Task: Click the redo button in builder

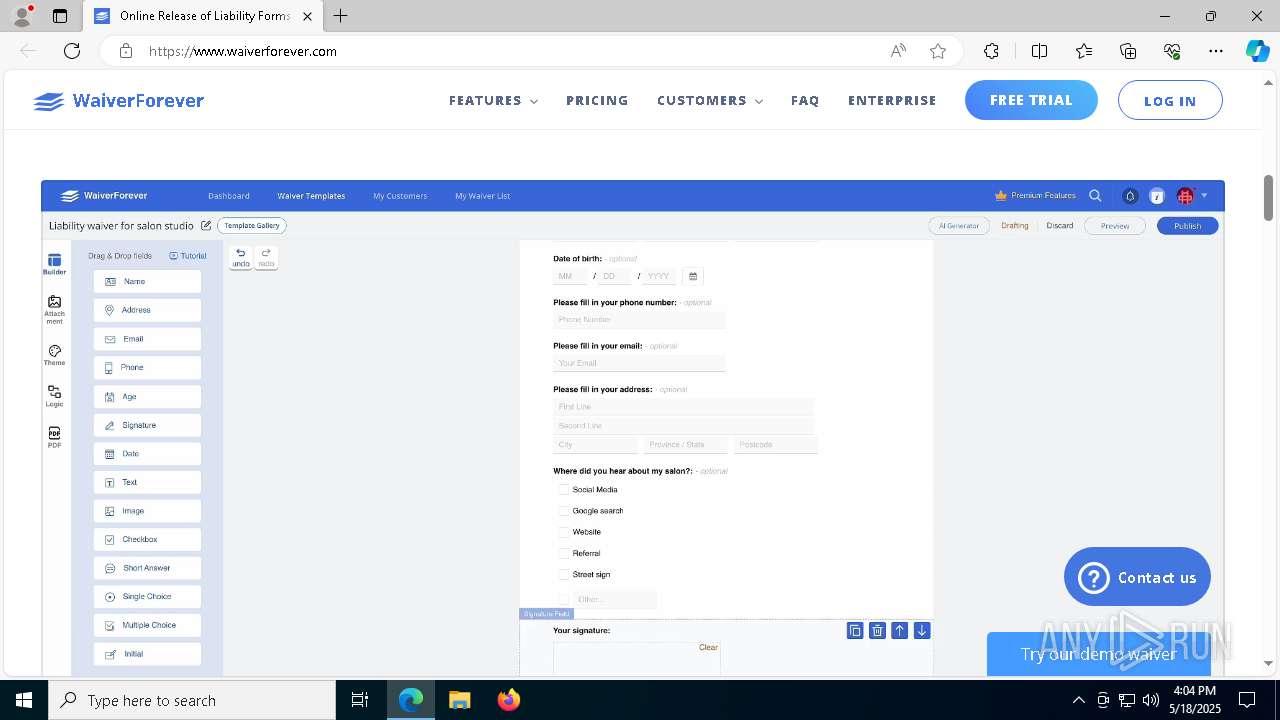Action: tap(266, 258)
